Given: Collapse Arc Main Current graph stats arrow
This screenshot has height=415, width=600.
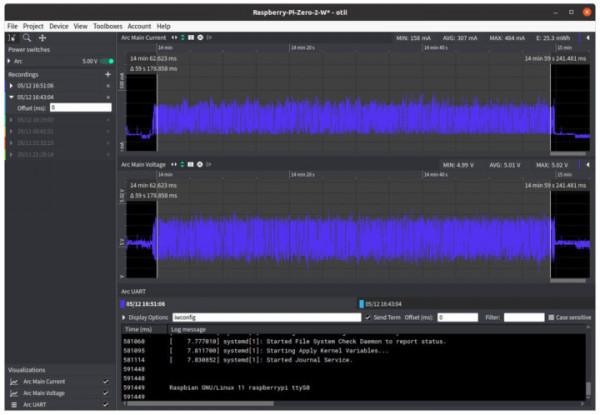Looking at the screenshot, I should [x=588, y=37].
